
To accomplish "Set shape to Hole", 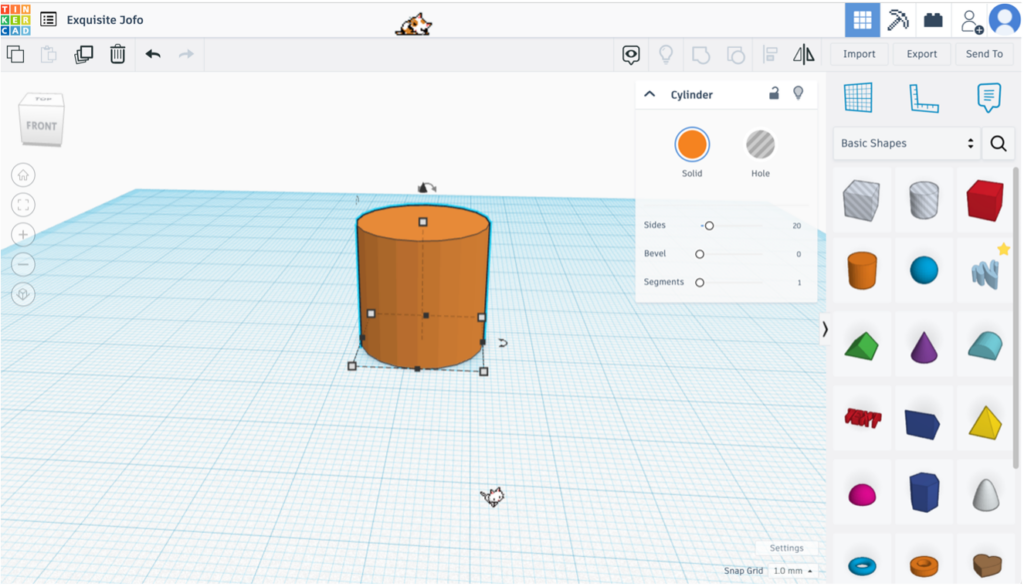I will coord(760,144).
